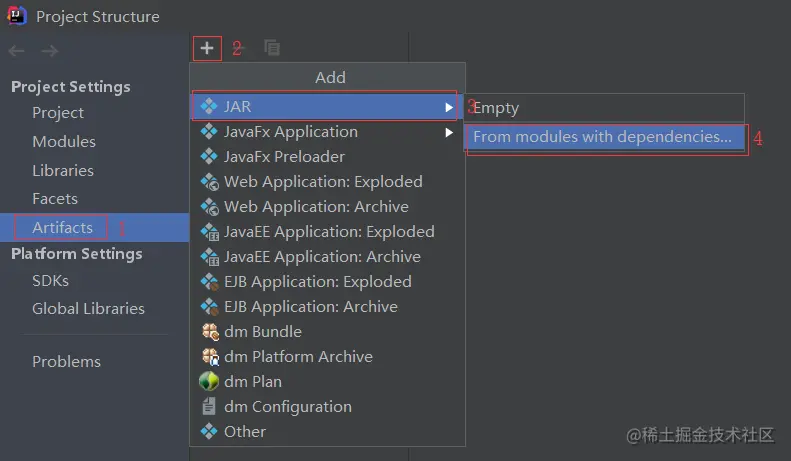Click the EJB Application: Archive icon
This screenshot has width=791, height=461.
[209, 307]
